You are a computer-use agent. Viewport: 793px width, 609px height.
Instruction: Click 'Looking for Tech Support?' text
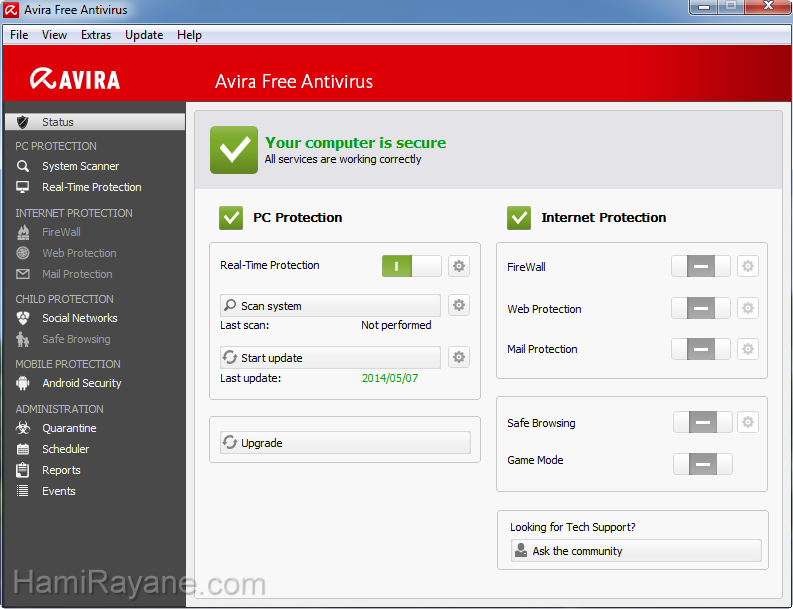(572, 527)
